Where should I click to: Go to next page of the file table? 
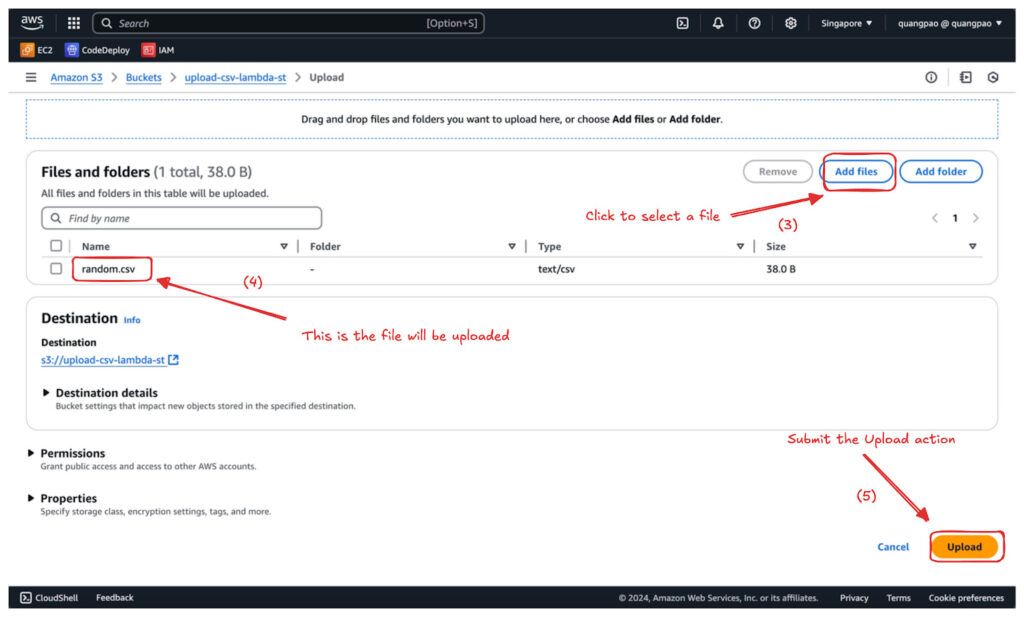975,218
